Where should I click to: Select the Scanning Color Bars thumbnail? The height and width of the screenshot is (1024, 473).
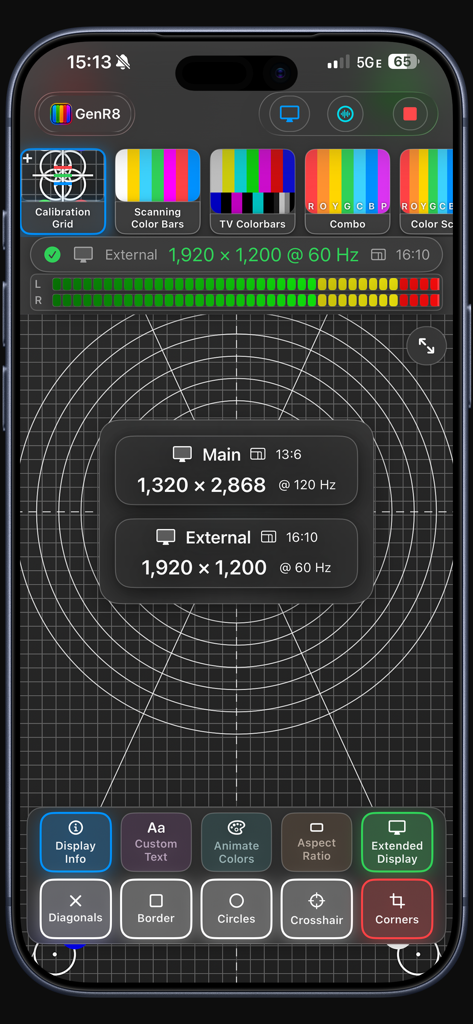[157, 191]
